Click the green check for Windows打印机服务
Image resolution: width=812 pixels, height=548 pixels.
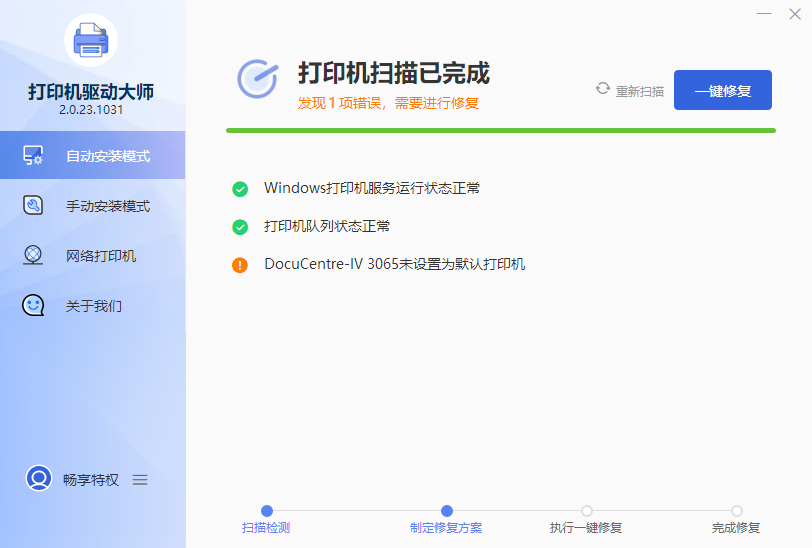240,189
